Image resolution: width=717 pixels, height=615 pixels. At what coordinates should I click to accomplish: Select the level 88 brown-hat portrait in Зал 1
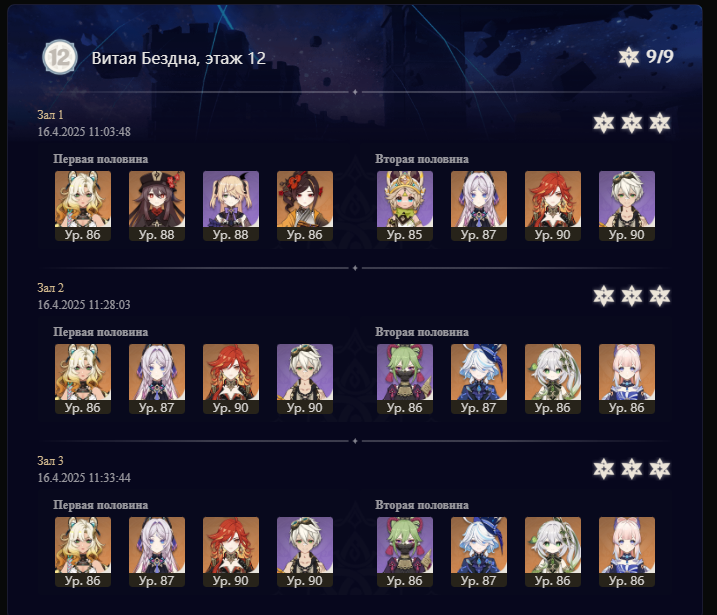coord(157,206)
